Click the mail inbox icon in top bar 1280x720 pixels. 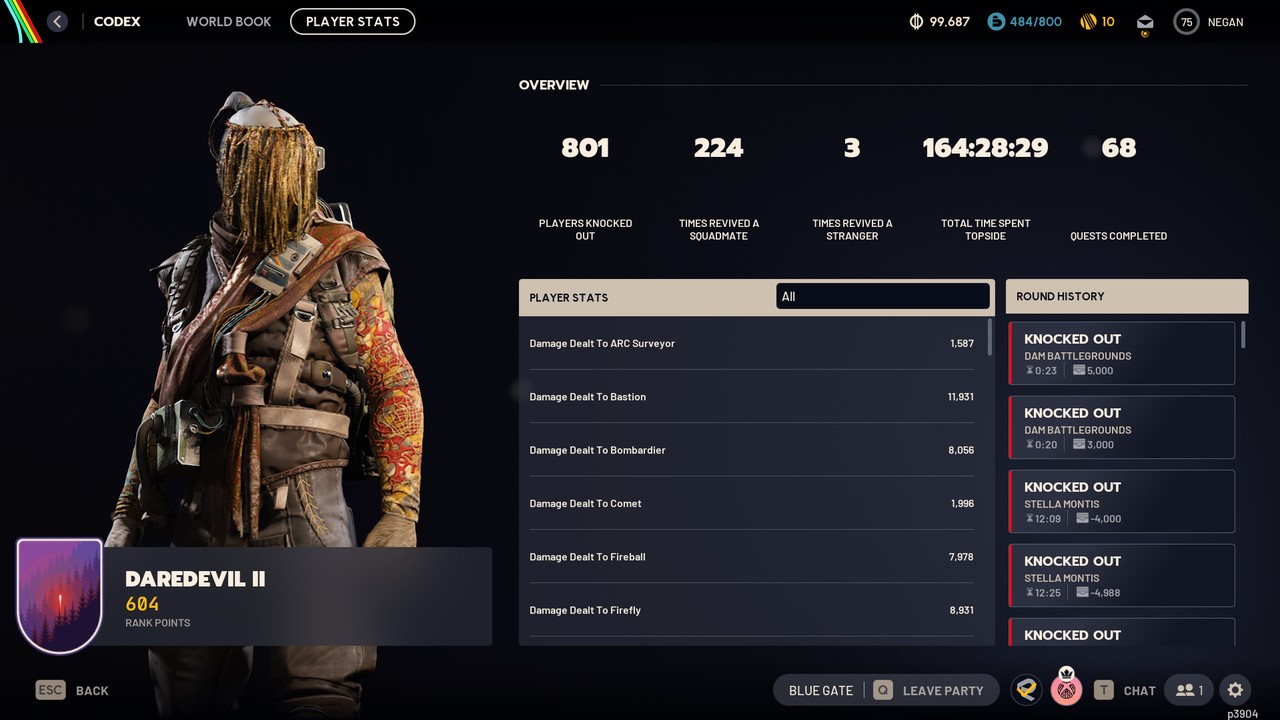pyautogui.click(x=1145, y=22)
